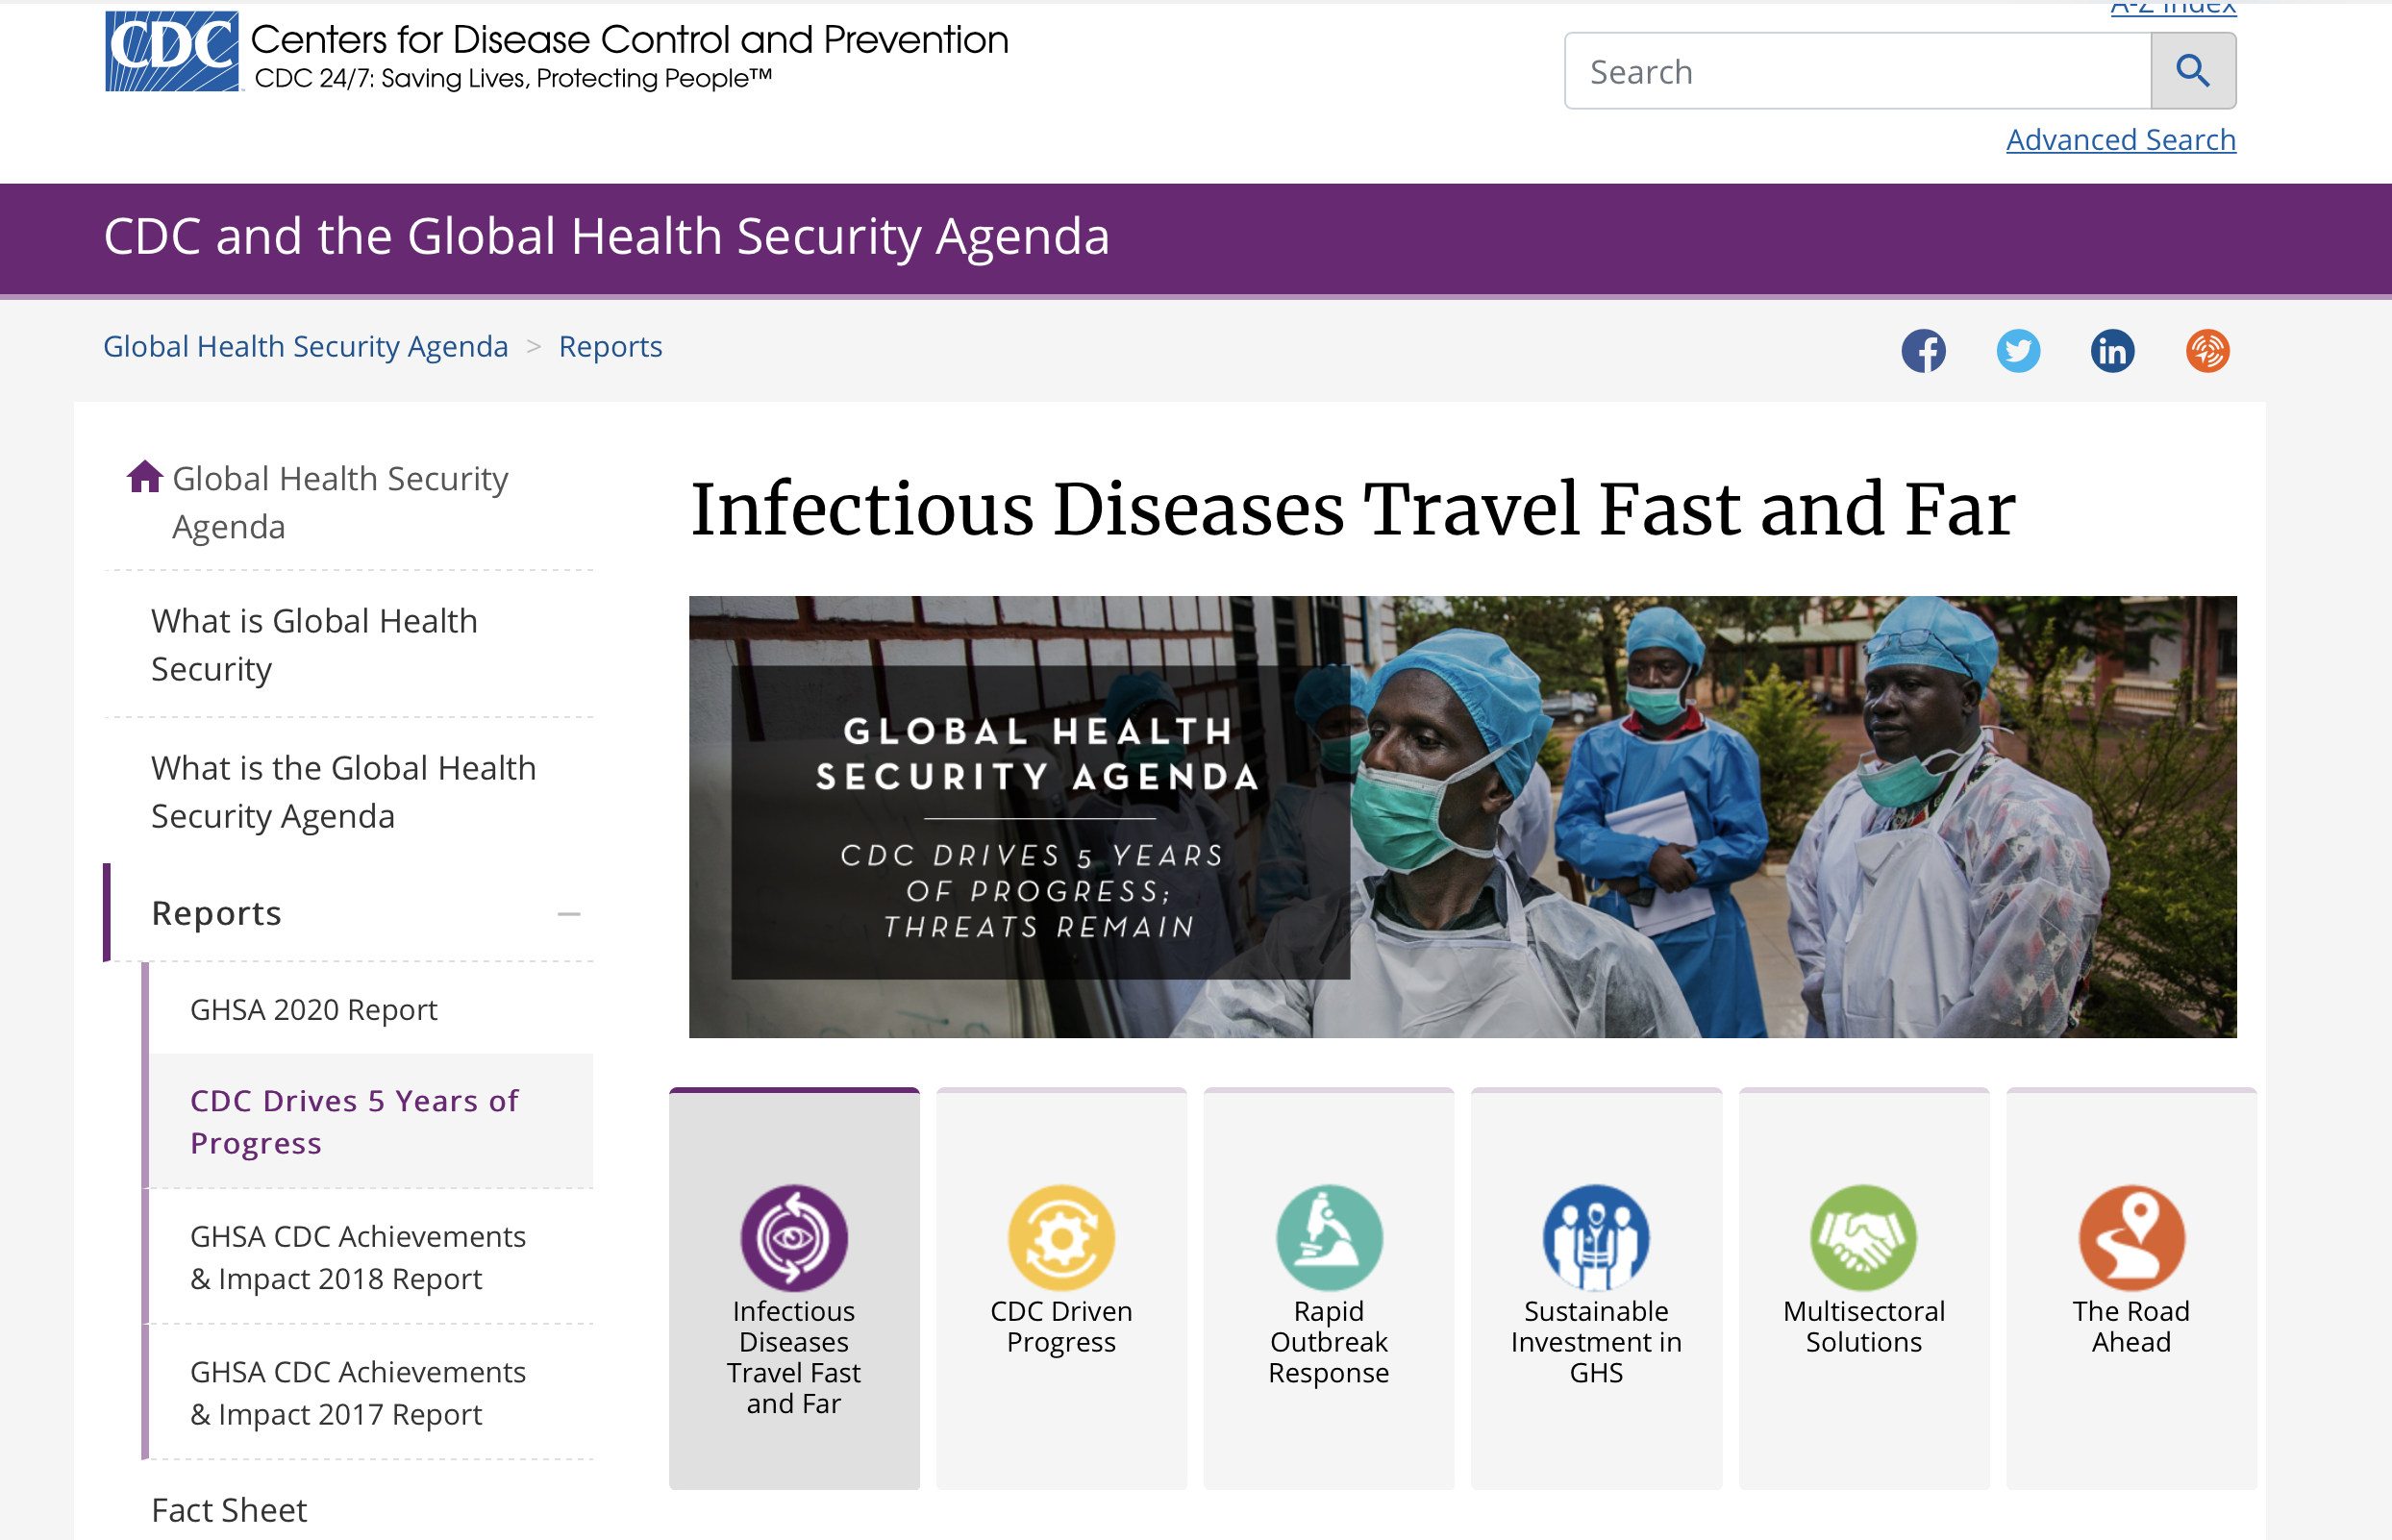Click the magnifier search button
The image size is (2392, 1540).
coord(2193,71)
